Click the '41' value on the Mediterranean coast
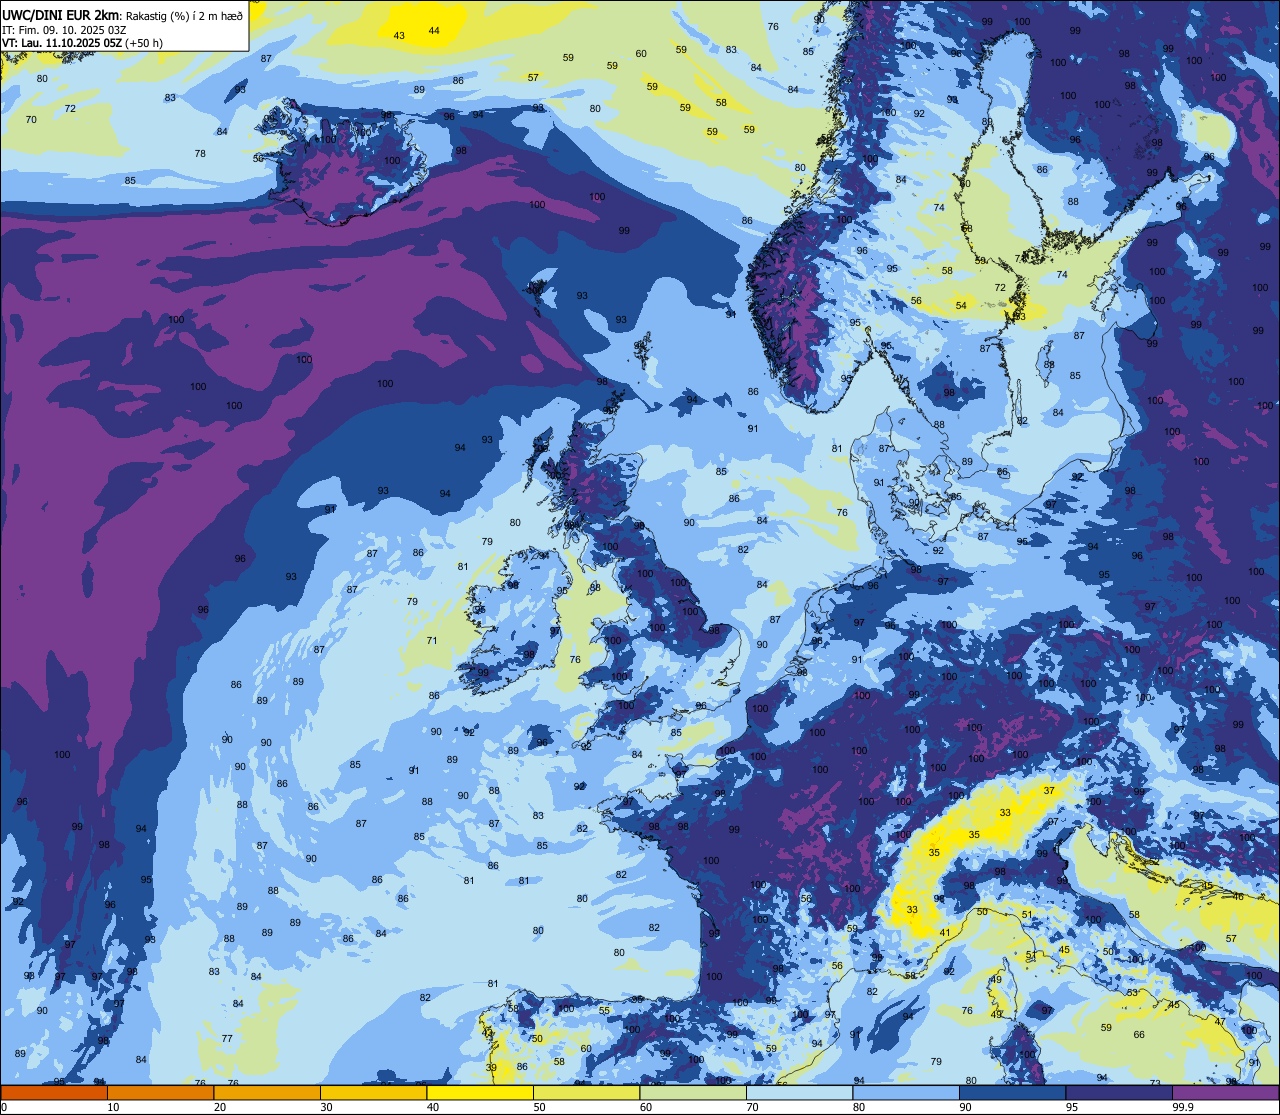 945,932
